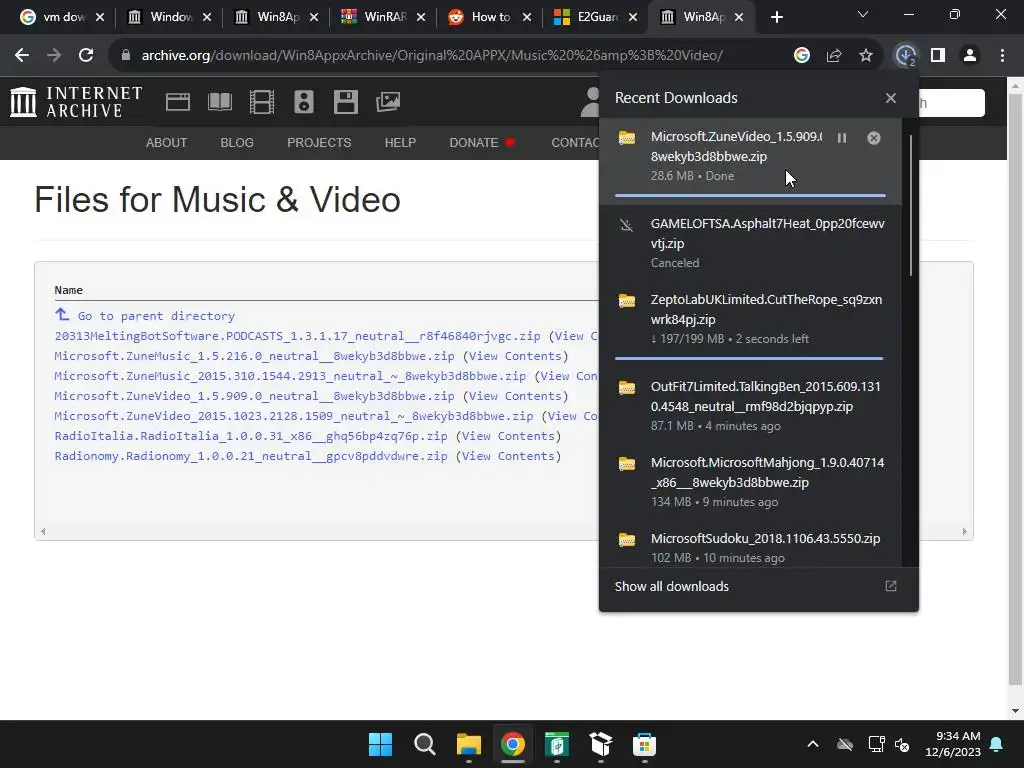This screenshot has height=768, width=1024.
Task: Open Internet Archive audio speaker icon
Action: (x=304, y=102)
